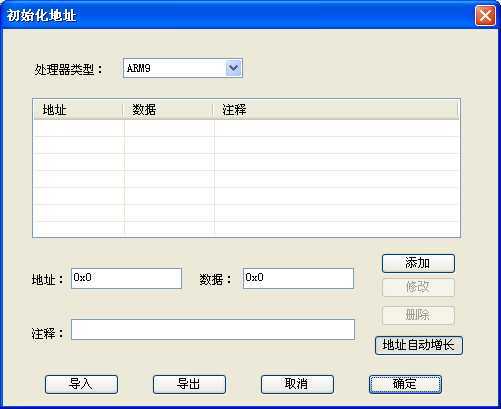This screenshot has height=409, width=501.
Task: Select ARM9 text in the processor combo box
Action: [x=139, y=68]
